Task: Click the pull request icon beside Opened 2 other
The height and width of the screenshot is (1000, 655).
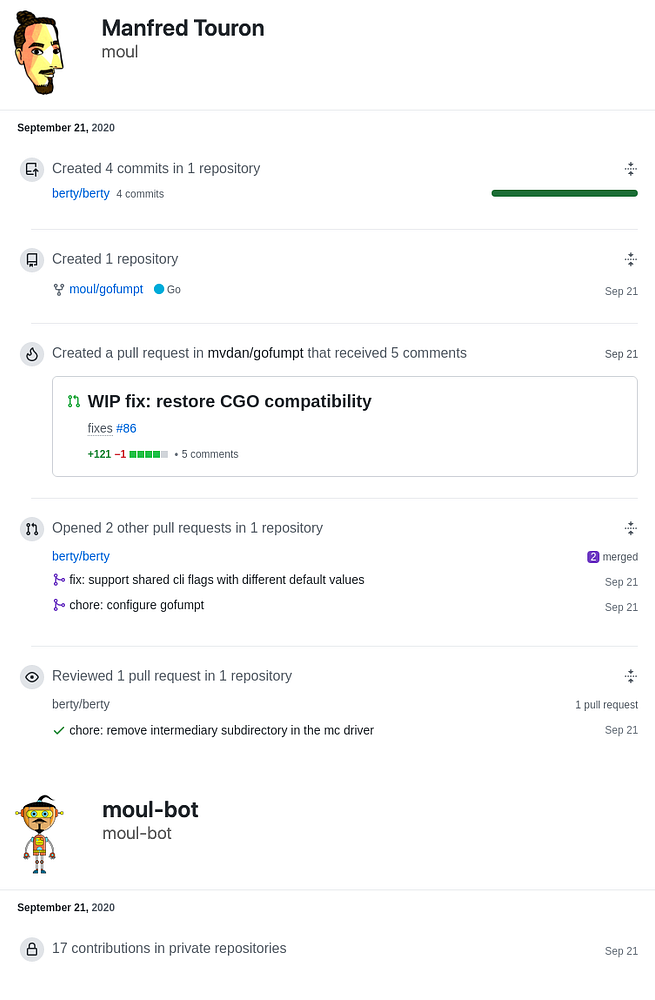Action: 32,529
